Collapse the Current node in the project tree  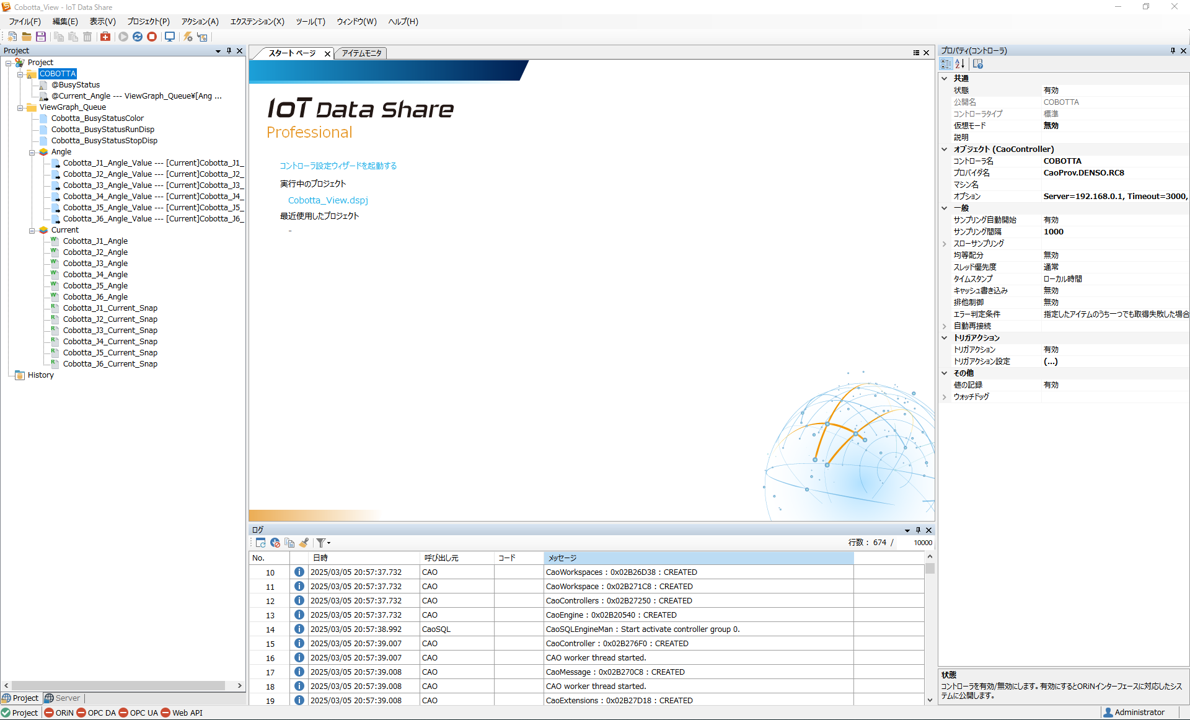coord(33,229)
